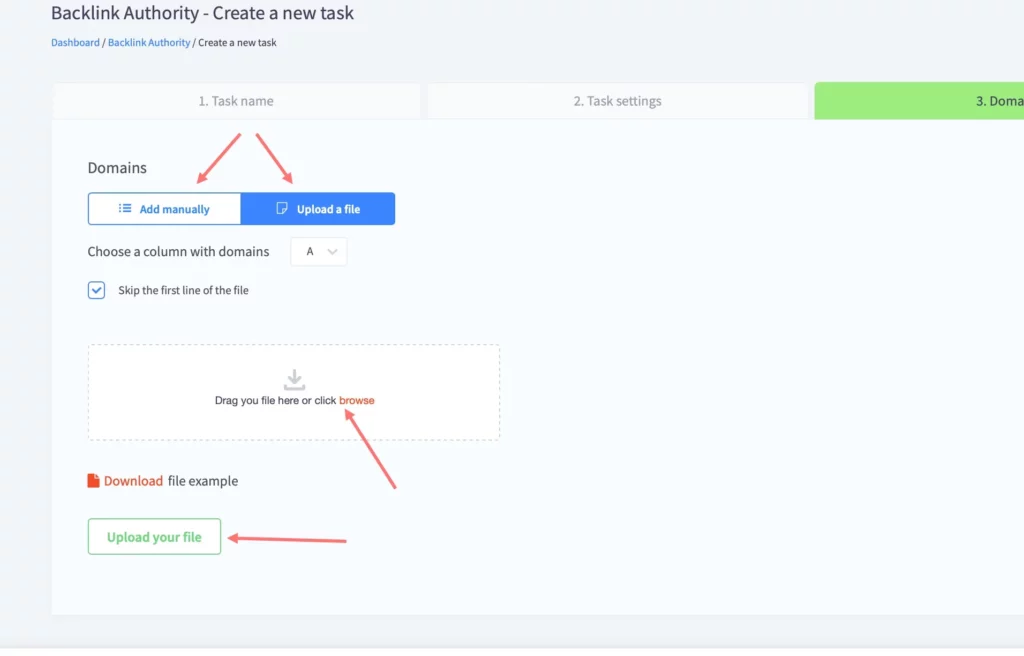Click the Dashboard breadcrumb link

point(75,42)
